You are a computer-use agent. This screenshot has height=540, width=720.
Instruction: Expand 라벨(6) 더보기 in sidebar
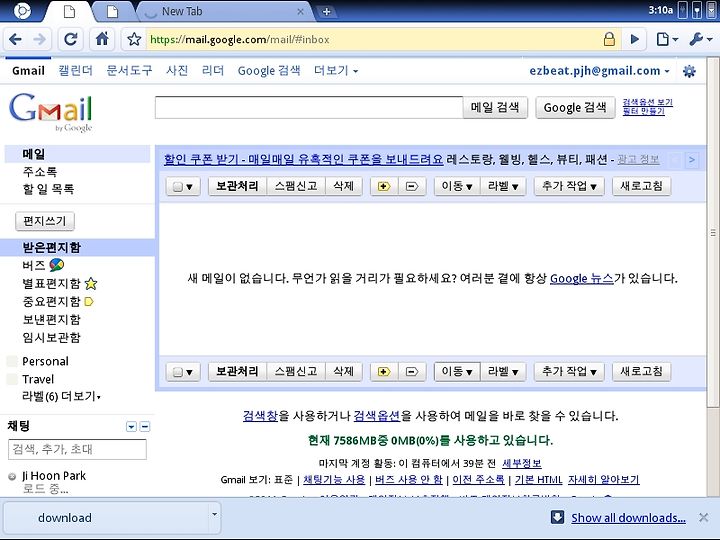pos(61,396)
